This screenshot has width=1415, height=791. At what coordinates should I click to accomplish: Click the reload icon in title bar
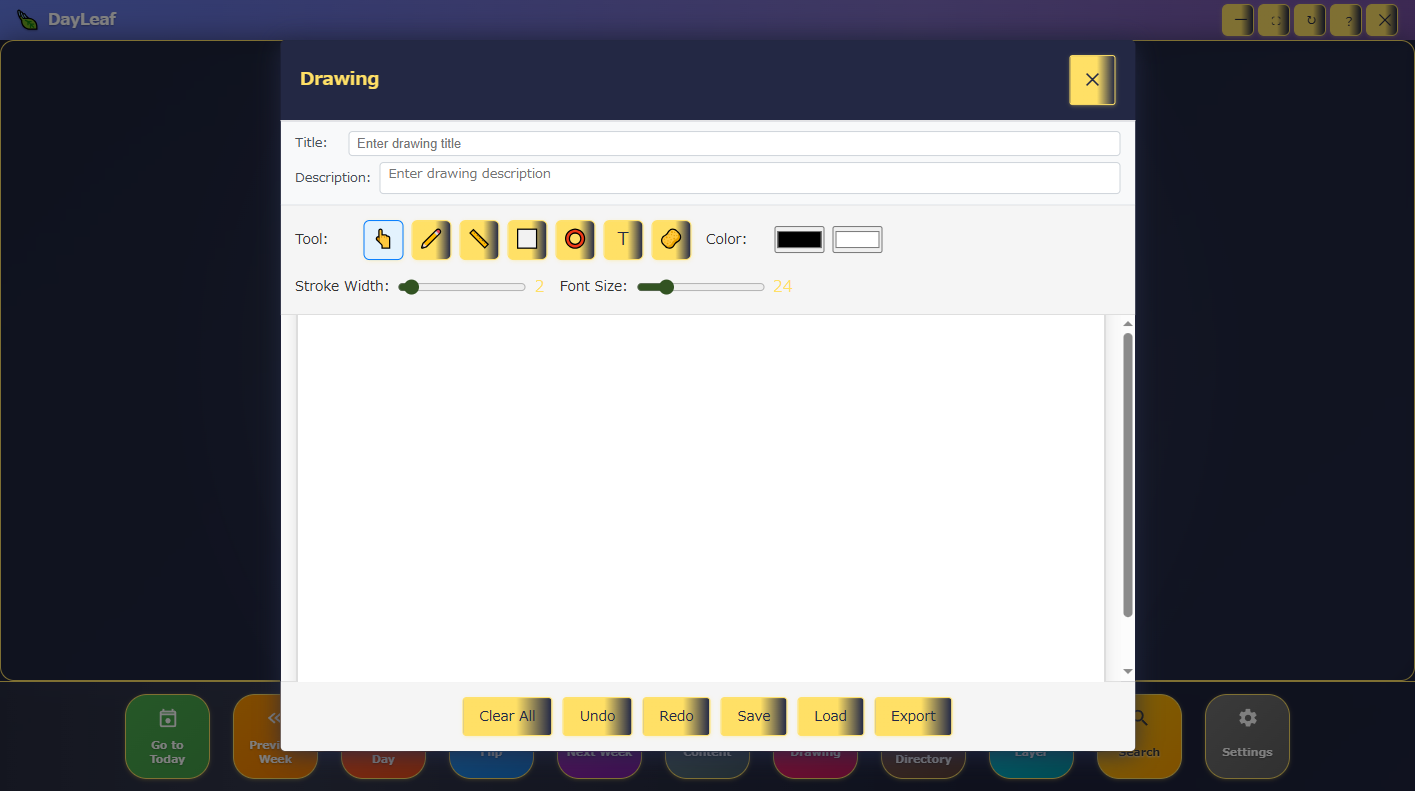tap(1310, 20)
